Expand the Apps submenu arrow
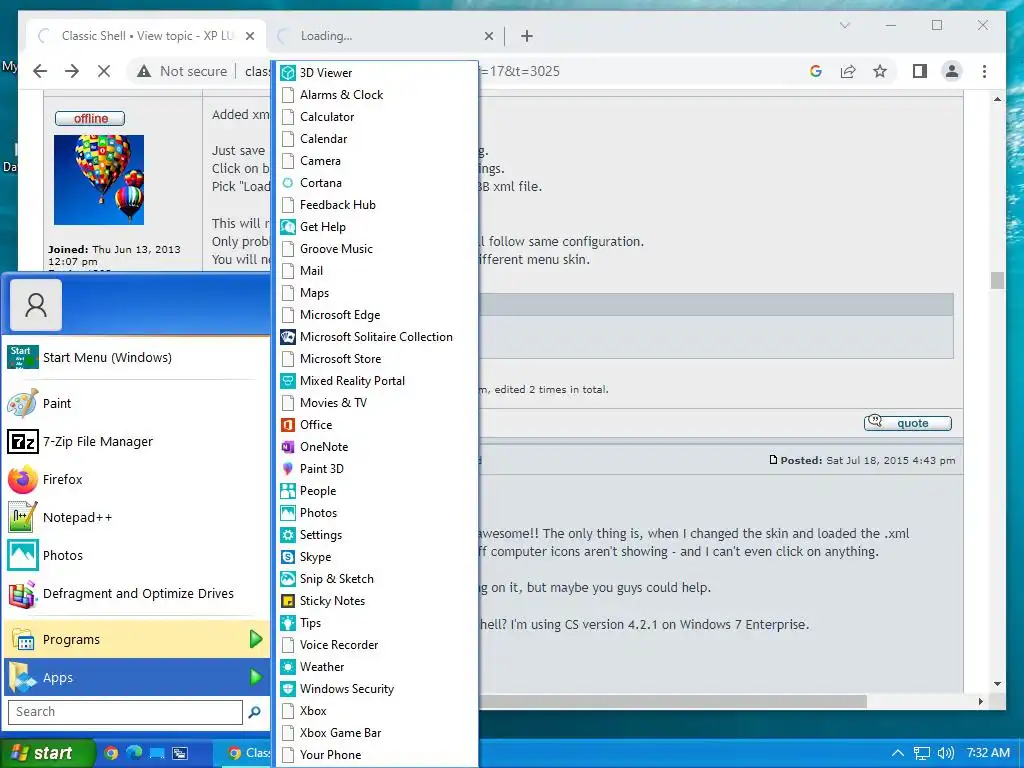The image size is (1024, 768). point(256,677)
